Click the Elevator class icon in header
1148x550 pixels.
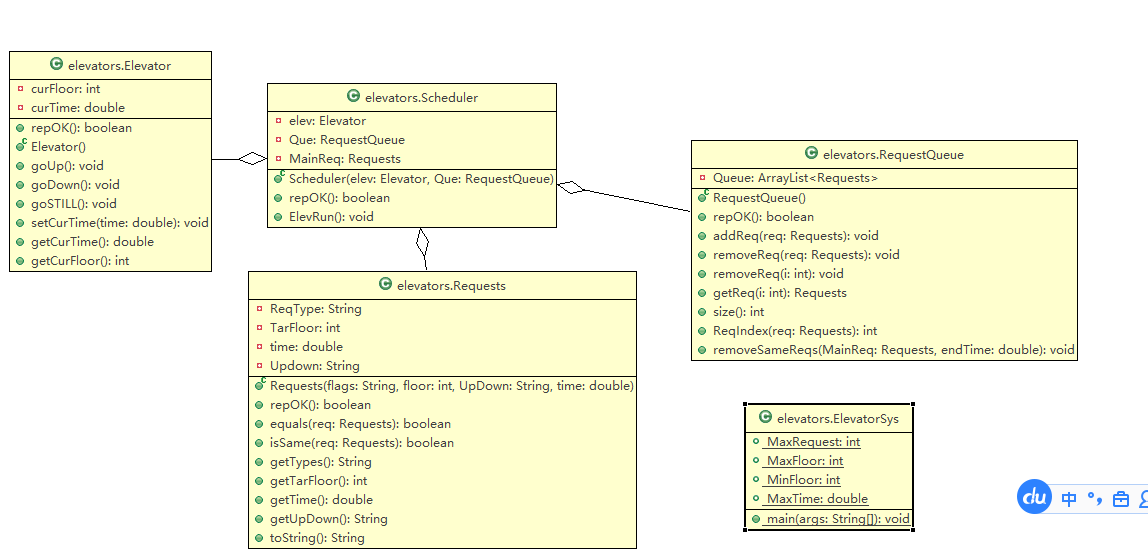57,65
